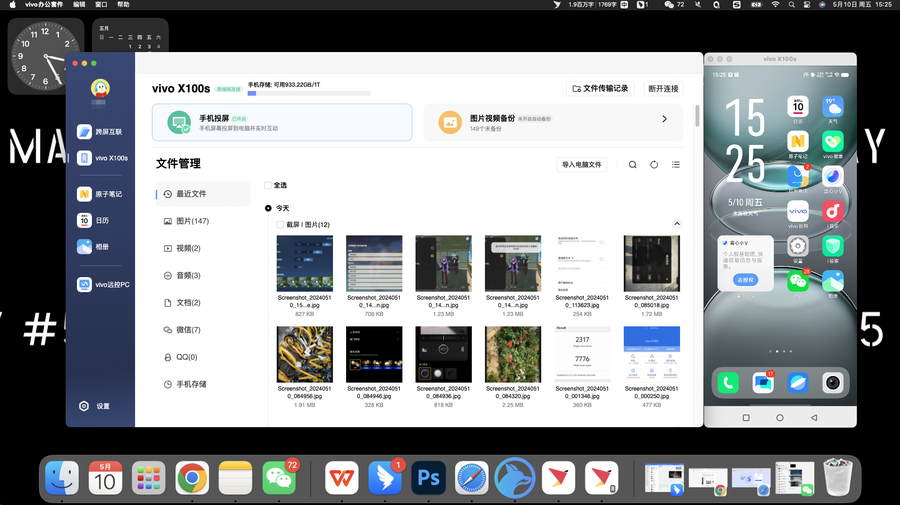Click the phone storage usage bar
Viewport: 900px width, 505px height.
click(x=309, y=93)
